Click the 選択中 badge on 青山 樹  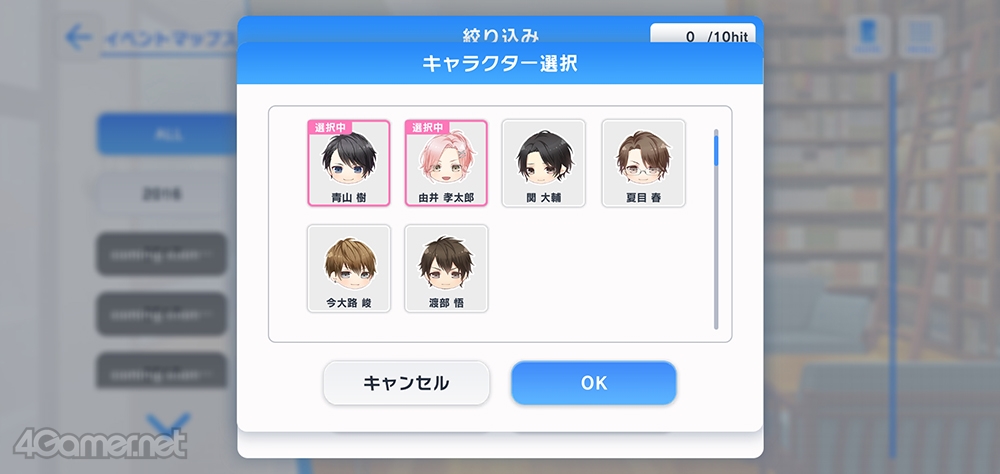click(330, 127)
